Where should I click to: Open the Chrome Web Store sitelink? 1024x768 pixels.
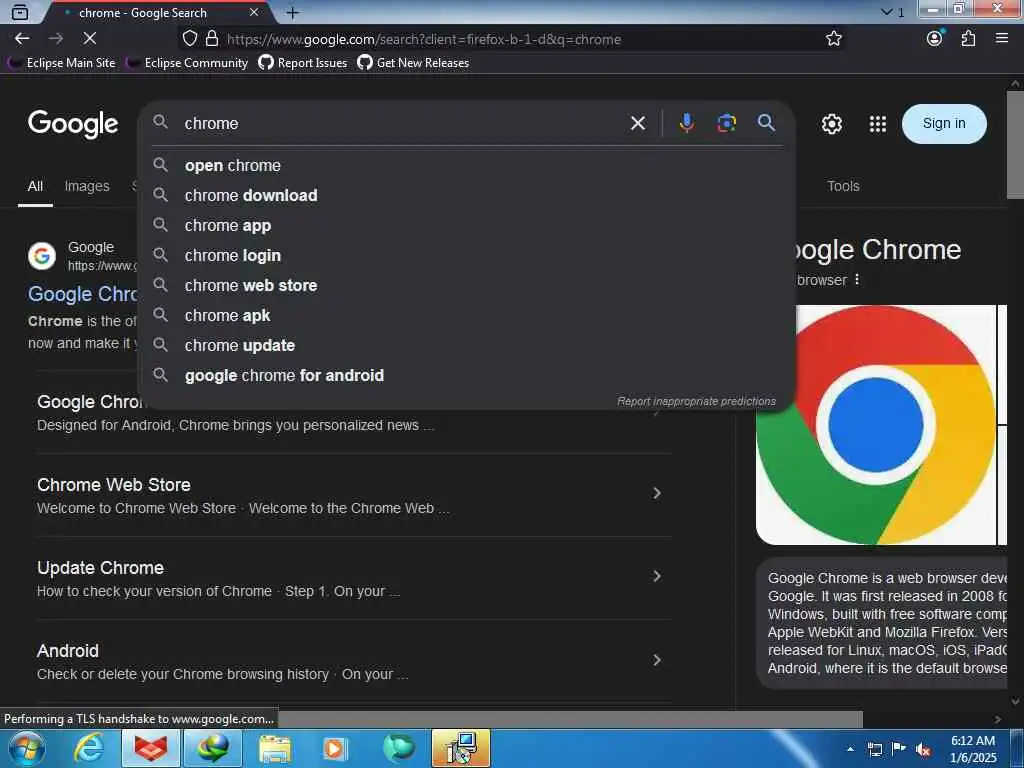point(114,485)
